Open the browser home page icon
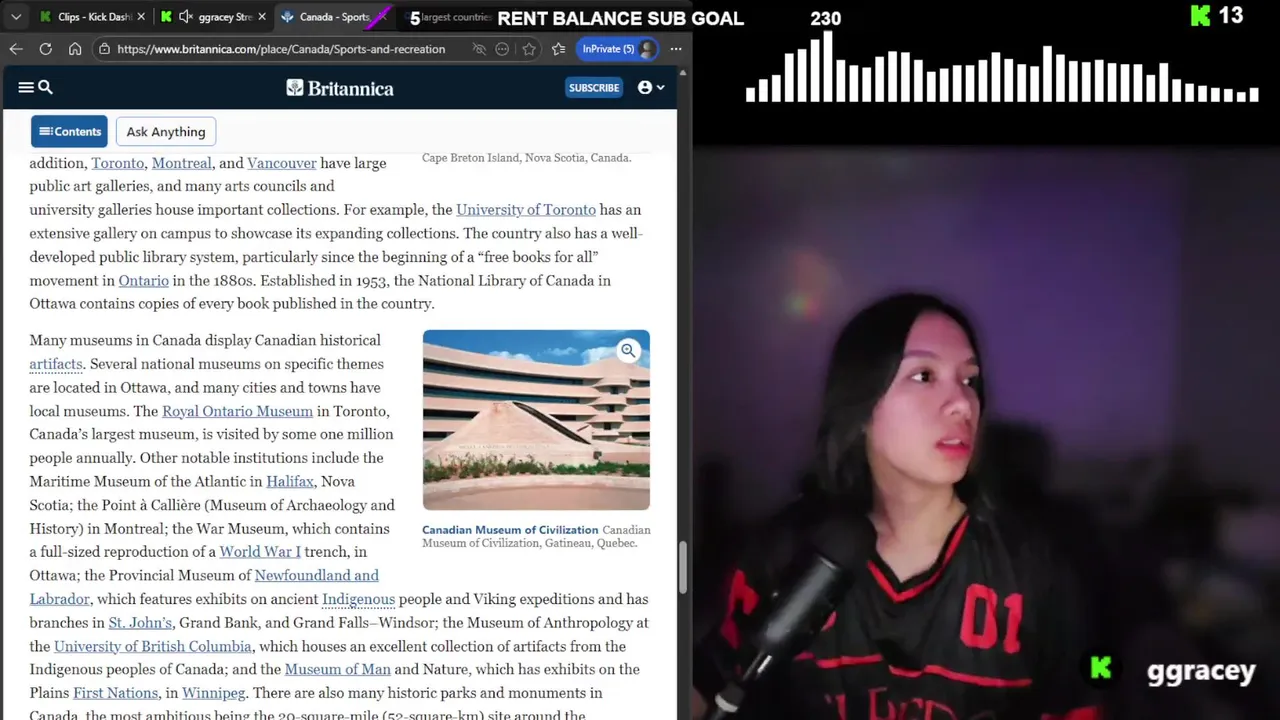This screenshot has width=1280, height=720. click(x=75, y=48)
